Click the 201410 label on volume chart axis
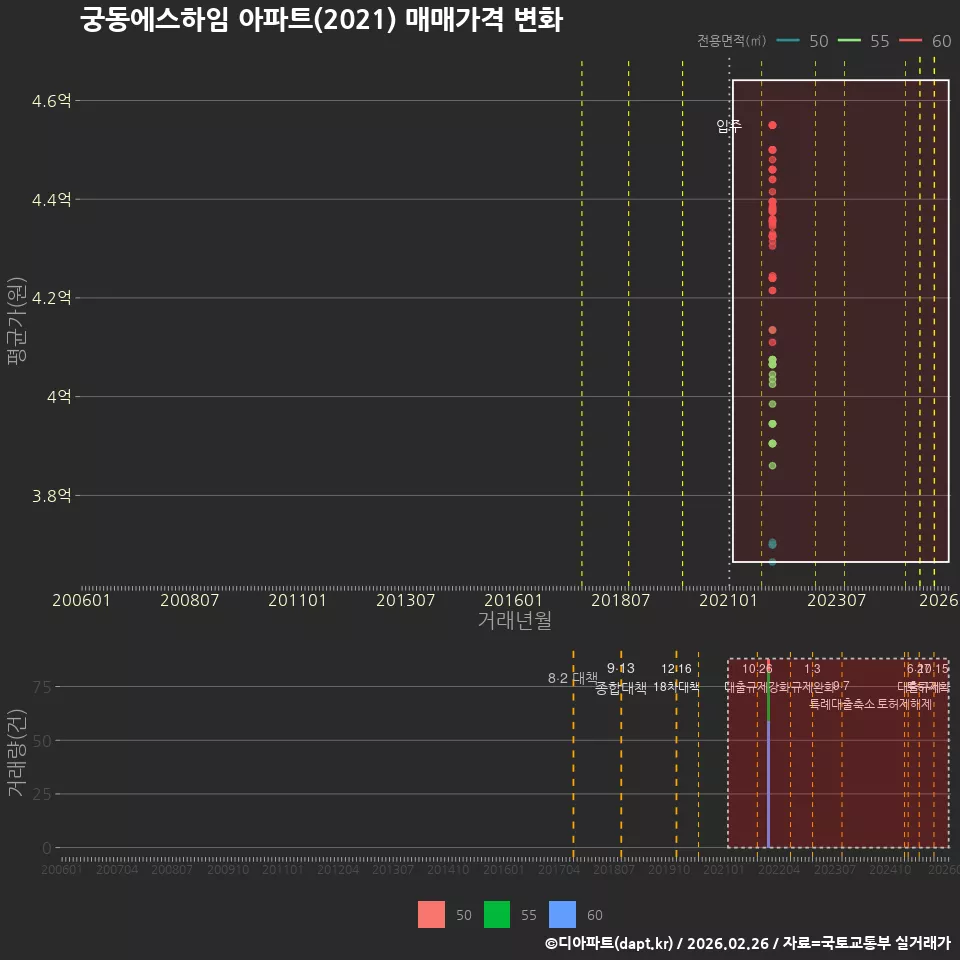Image resolution: width=960 pixels, height=960 pixels. coord(448,869)
